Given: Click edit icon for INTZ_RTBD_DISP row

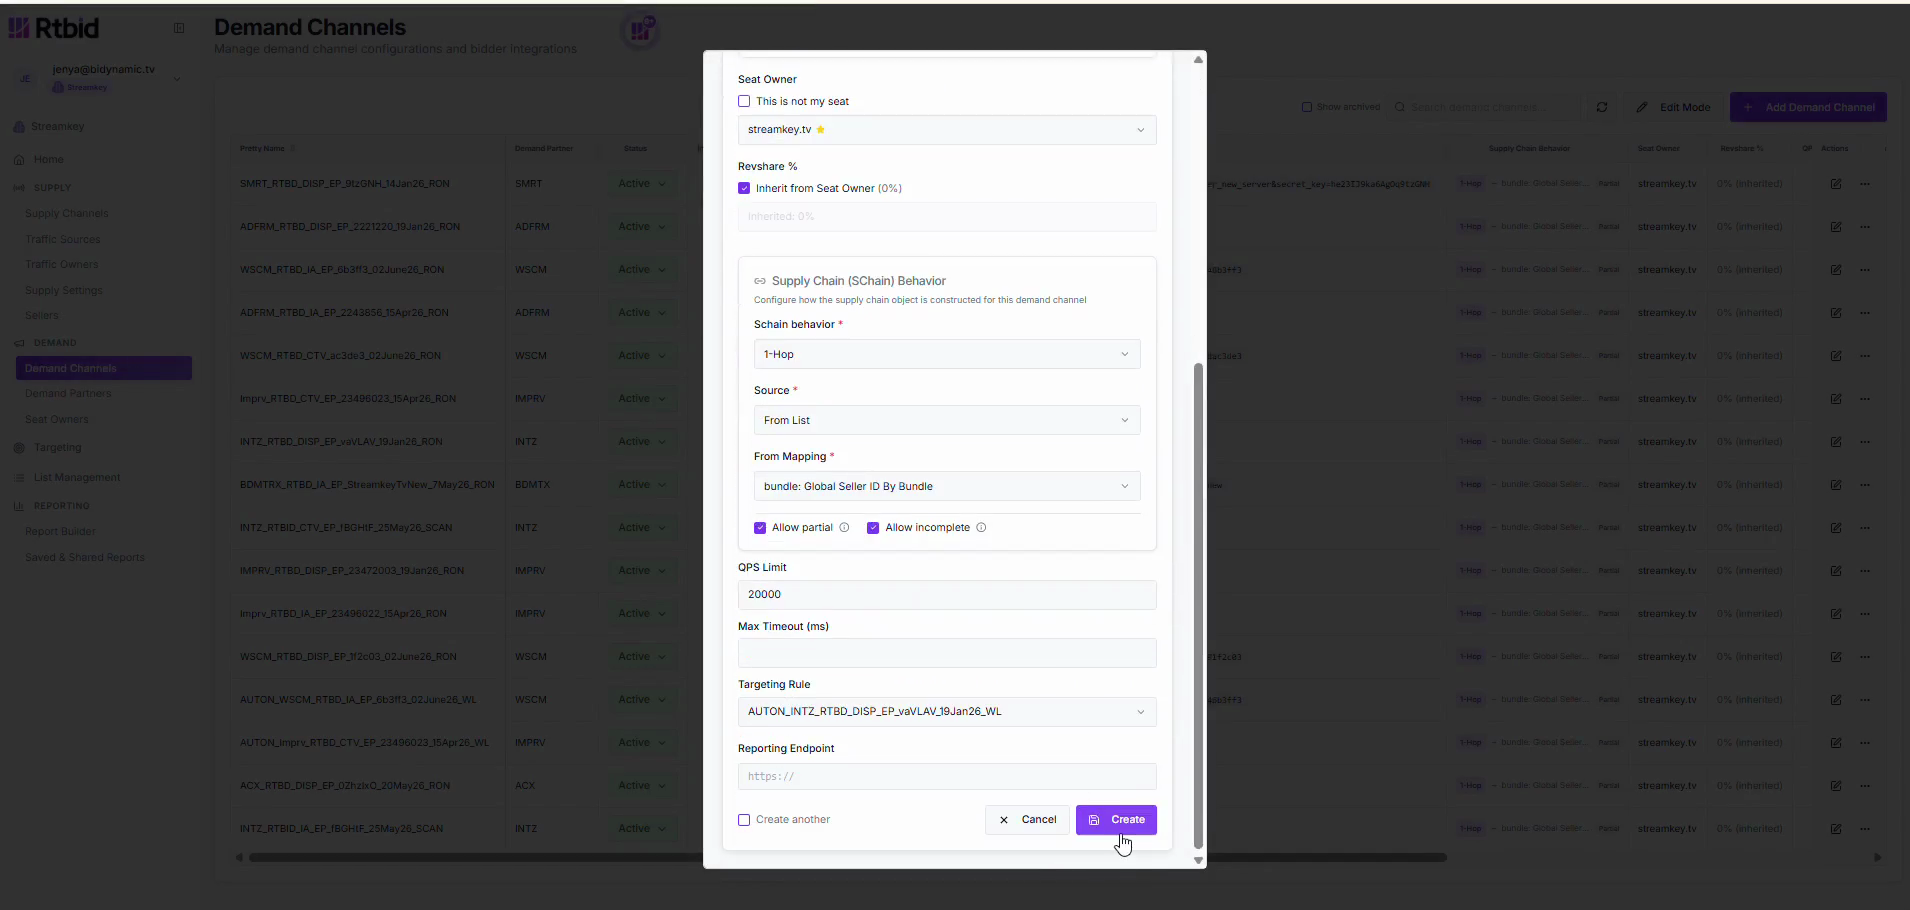Looking at the screenshot, I should 1836,442.
